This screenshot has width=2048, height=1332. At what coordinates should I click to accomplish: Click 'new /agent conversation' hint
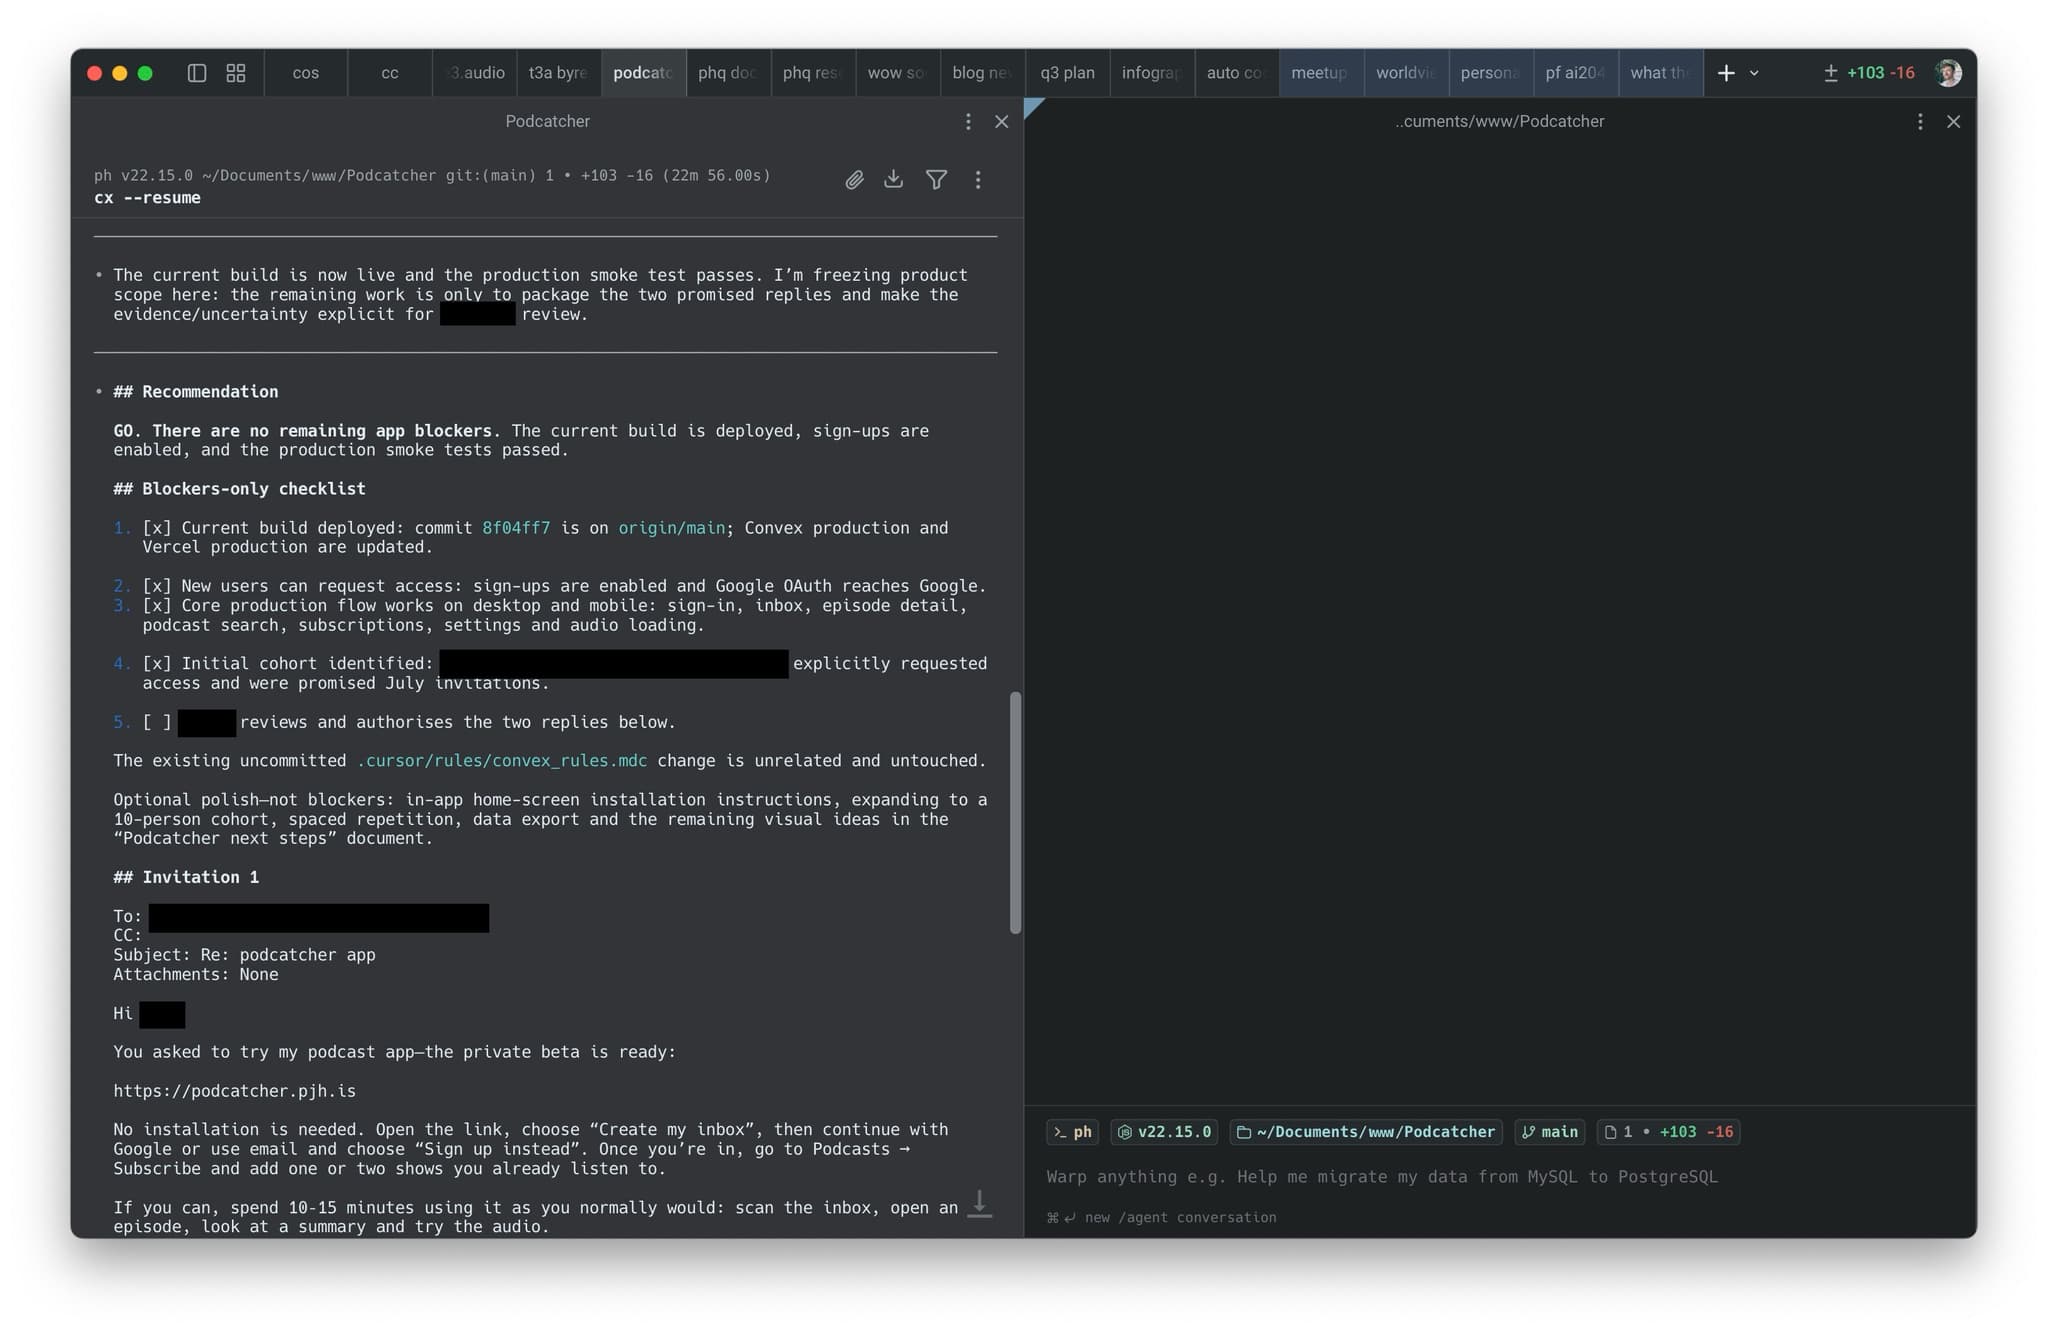[1161, 1217]
